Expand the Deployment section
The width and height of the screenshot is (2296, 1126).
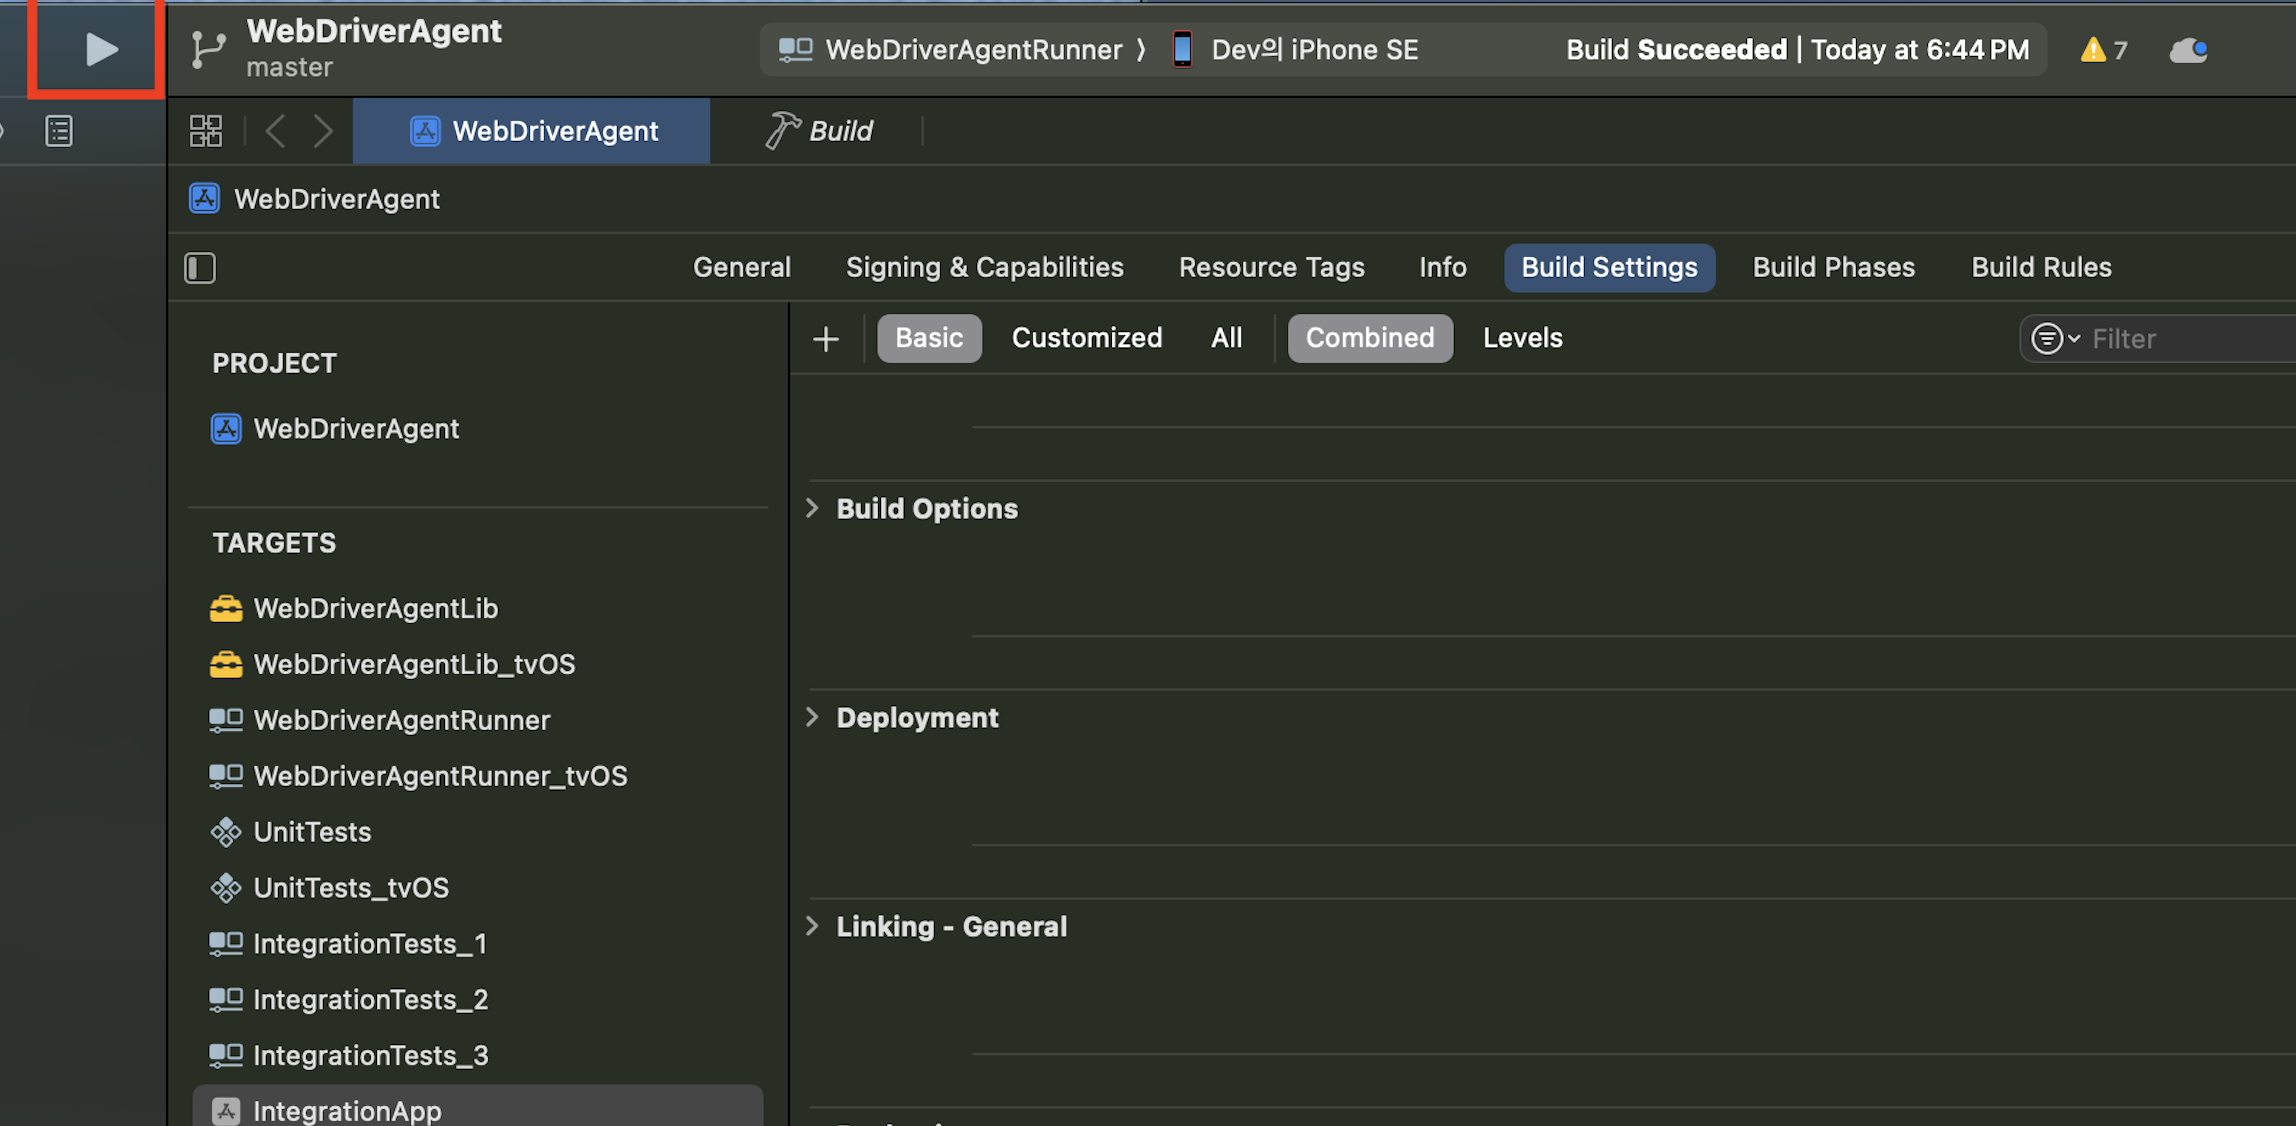pyautogui.click(x=812, y=717)
